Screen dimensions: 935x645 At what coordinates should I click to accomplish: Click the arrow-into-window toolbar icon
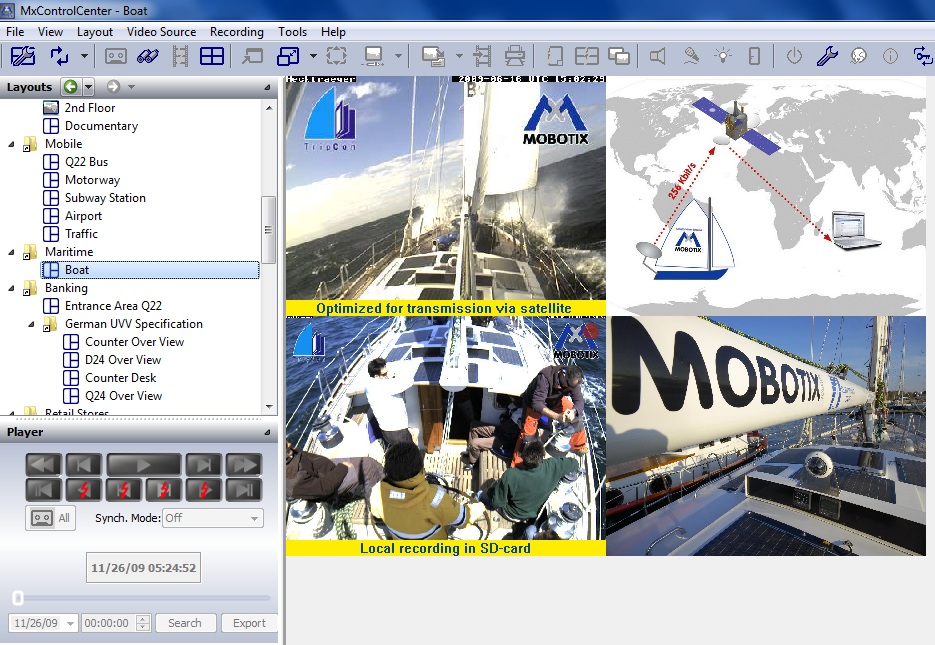(x=252, y=57)
